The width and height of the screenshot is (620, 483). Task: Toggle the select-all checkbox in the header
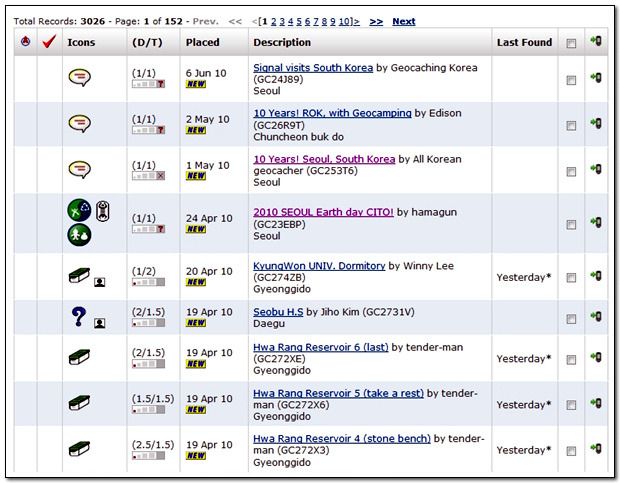pos(571,43)
